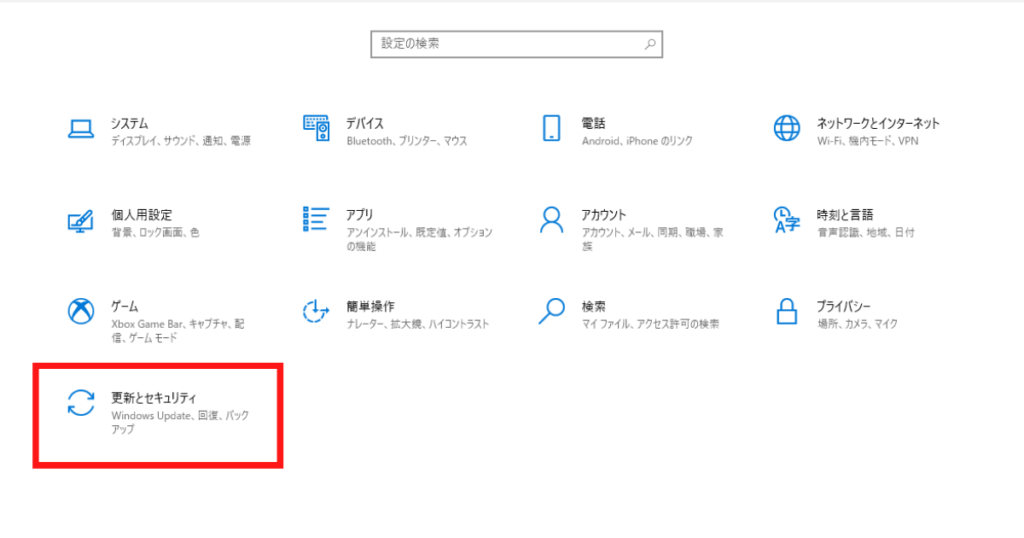This screenshot has width=1024, height=538.
Task: Click the アカウント person icon
Action: pyautogui.click(x=551, y=220)
